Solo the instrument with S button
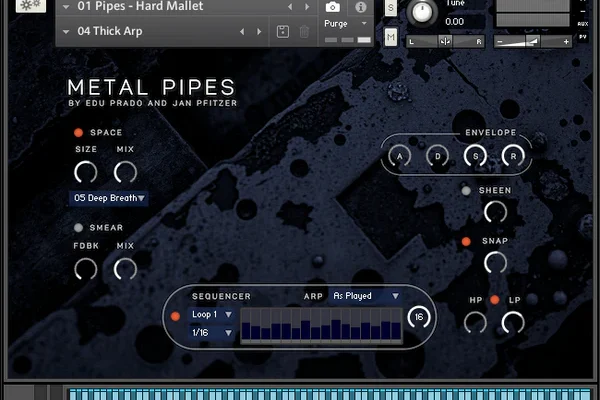 [390, 9]
